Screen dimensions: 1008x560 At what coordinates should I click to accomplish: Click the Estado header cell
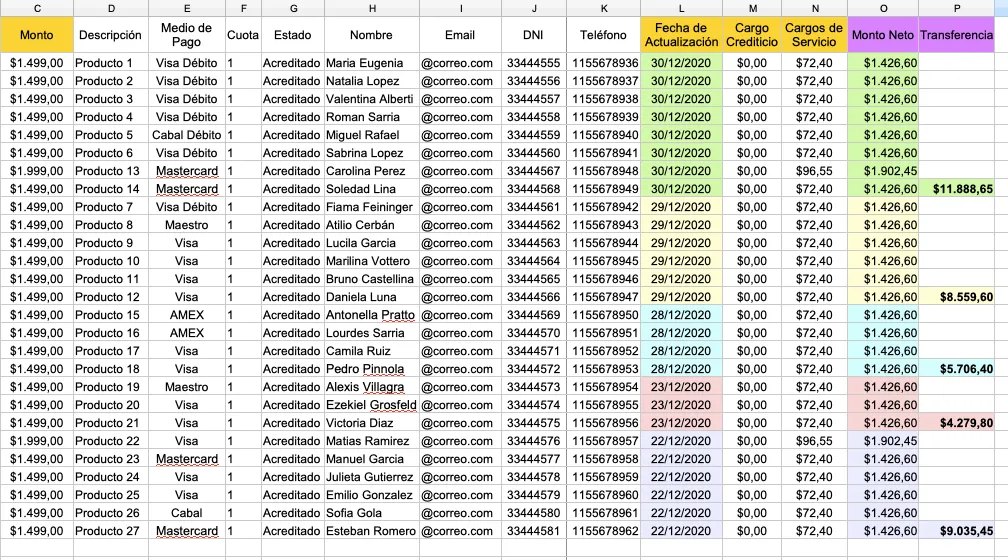pos(292,35)
